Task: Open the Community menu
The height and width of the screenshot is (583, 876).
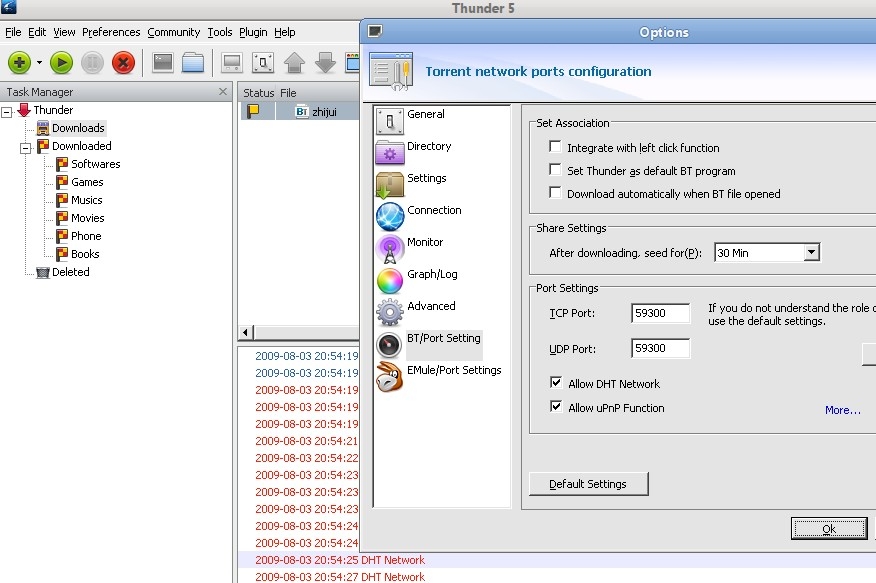Action: tap(174, 32)
